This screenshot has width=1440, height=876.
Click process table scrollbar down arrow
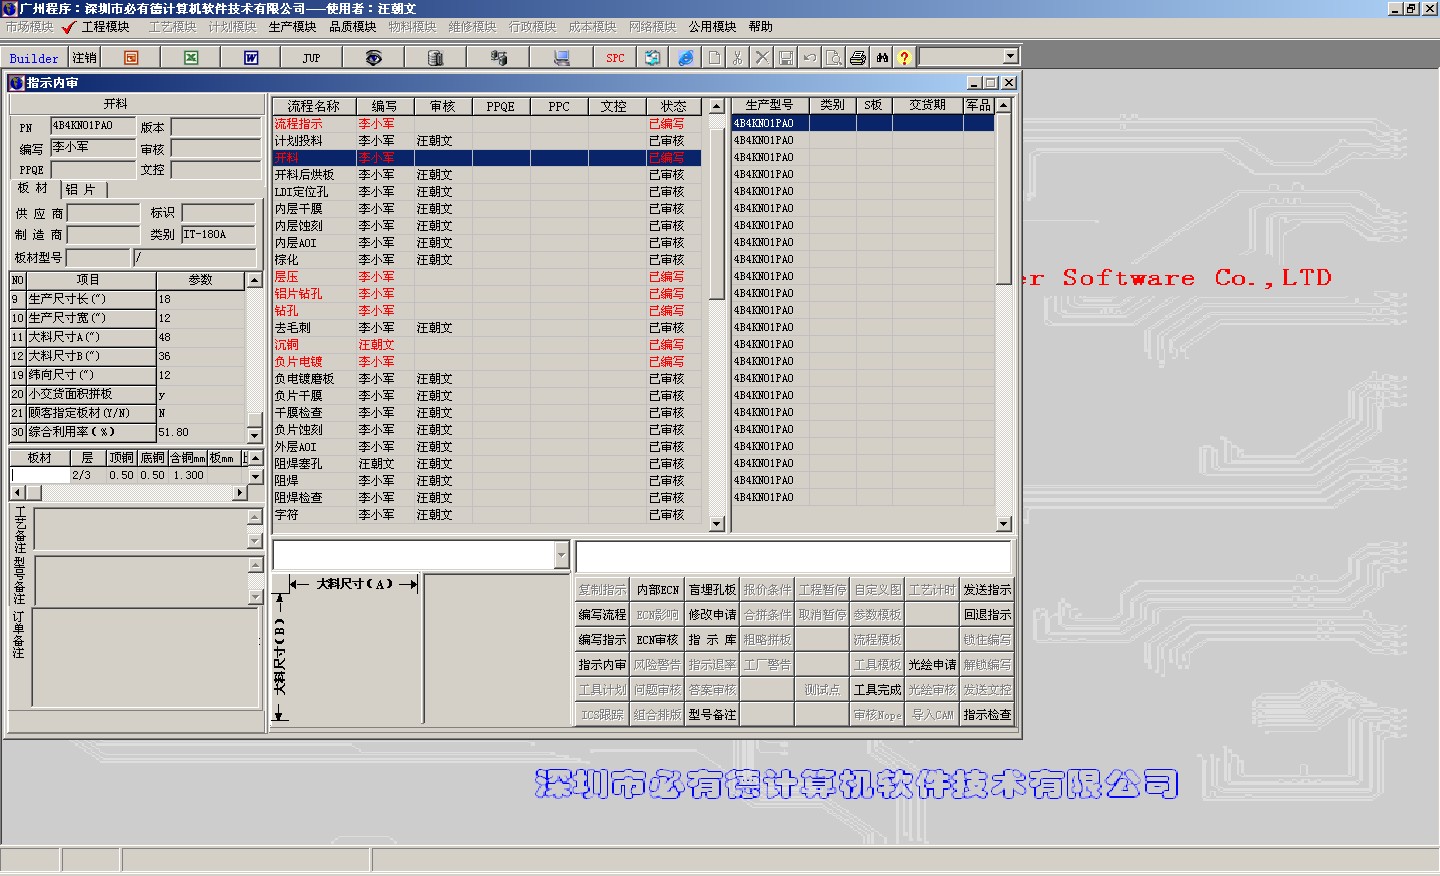point(716,523)
